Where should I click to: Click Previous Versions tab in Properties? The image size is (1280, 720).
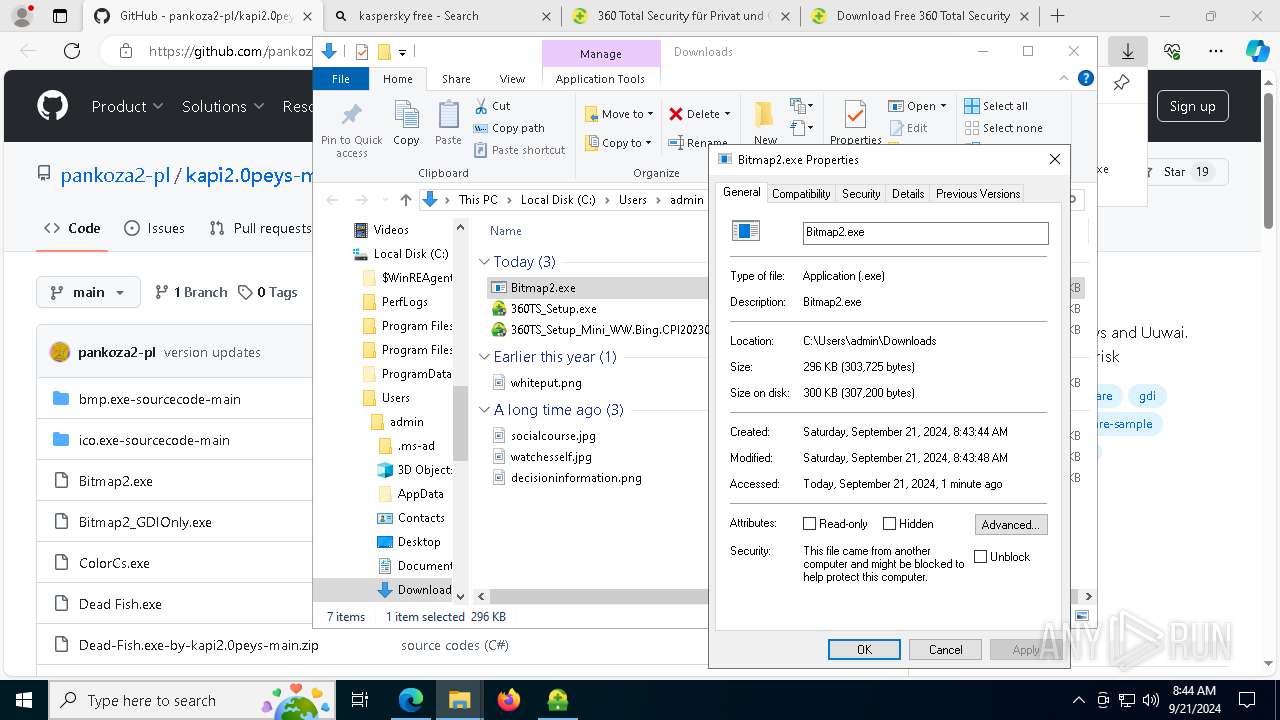(x=978, y=194)
